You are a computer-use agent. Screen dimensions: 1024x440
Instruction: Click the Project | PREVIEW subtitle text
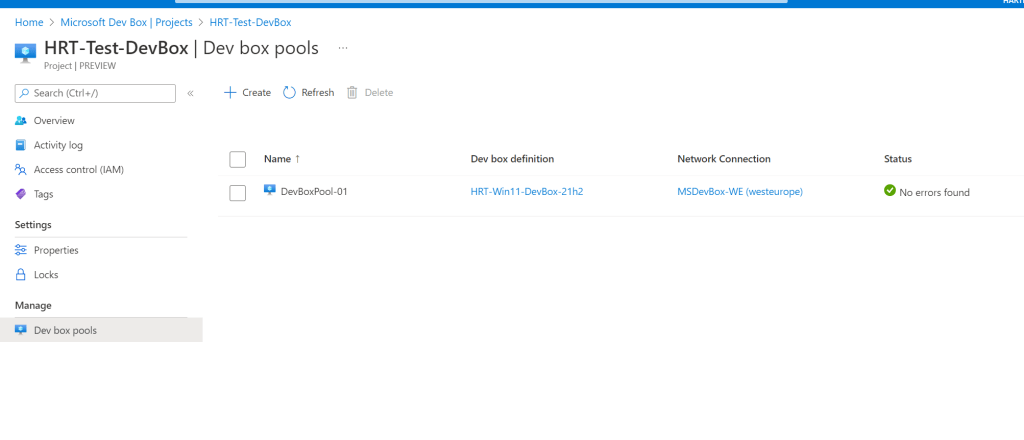[x=80, y=65]
